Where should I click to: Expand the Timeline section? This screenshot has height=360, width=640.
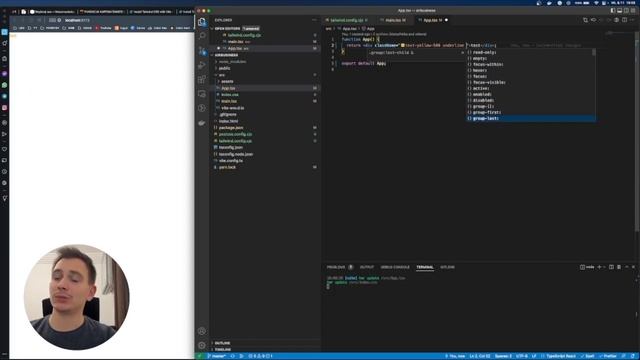coord(222,350)
